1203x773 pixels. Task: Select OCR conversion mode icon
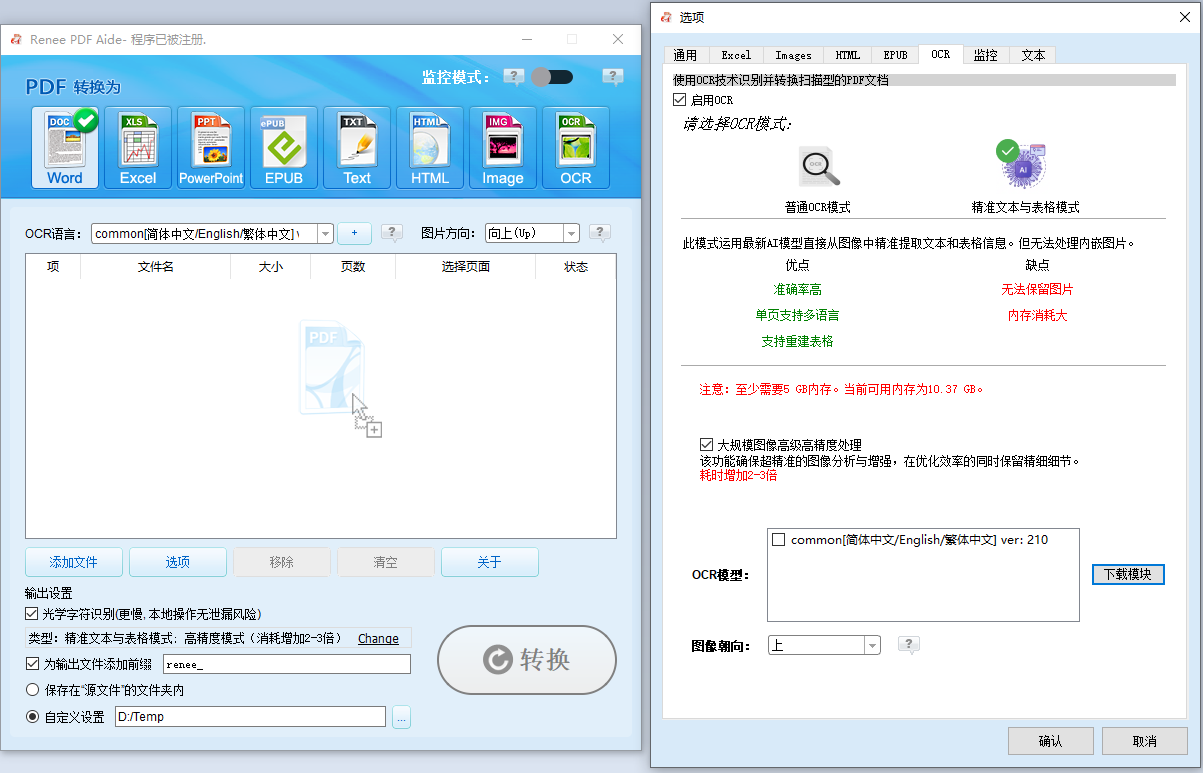576,147
